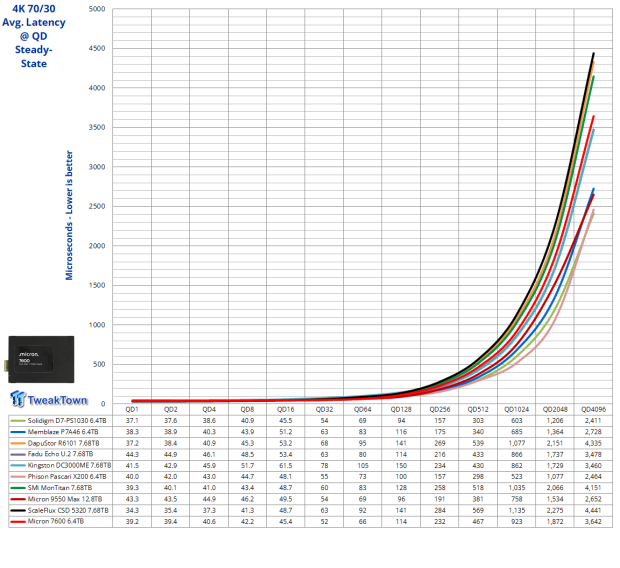
Task: Click the 61.5 value in Kingston row
Action: click(x=285, y=466)
